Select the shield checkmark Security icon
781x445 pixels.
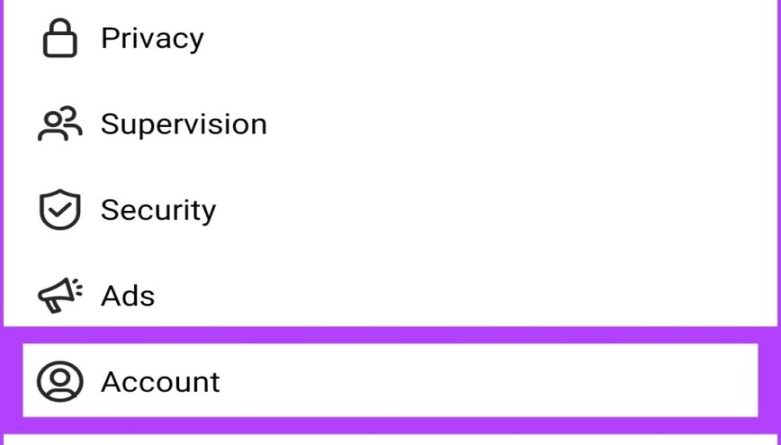(60, 210)
